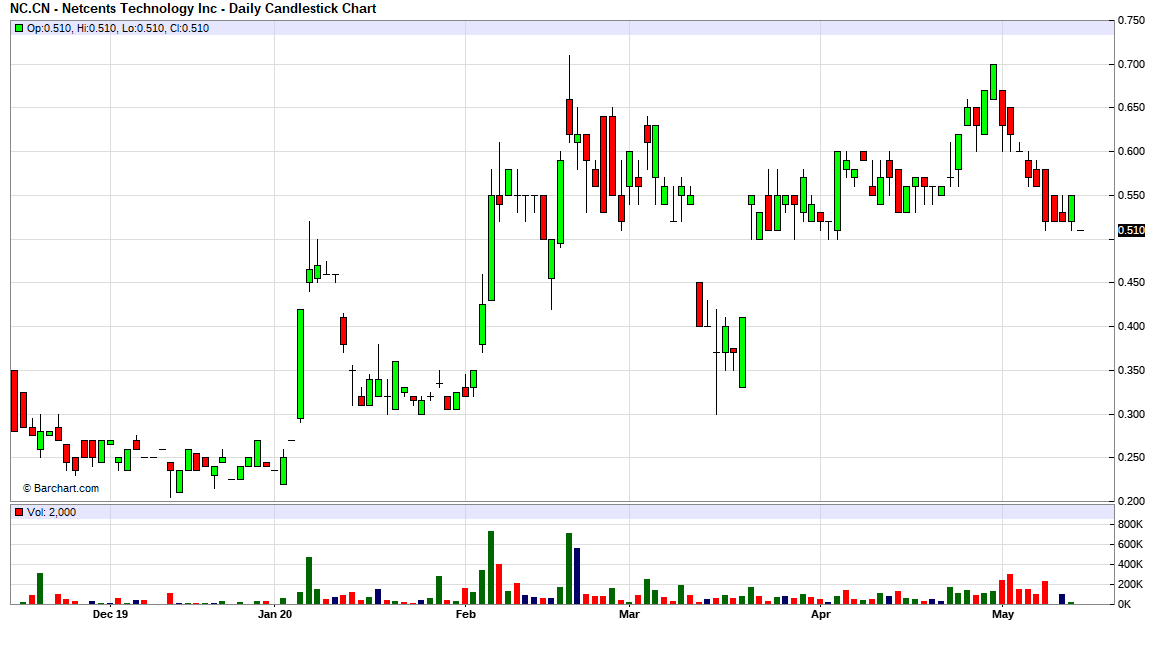Viewport: 1156px width, 645px height.
Task: Click the 200K volume axis label
Action: [1131, 585]
